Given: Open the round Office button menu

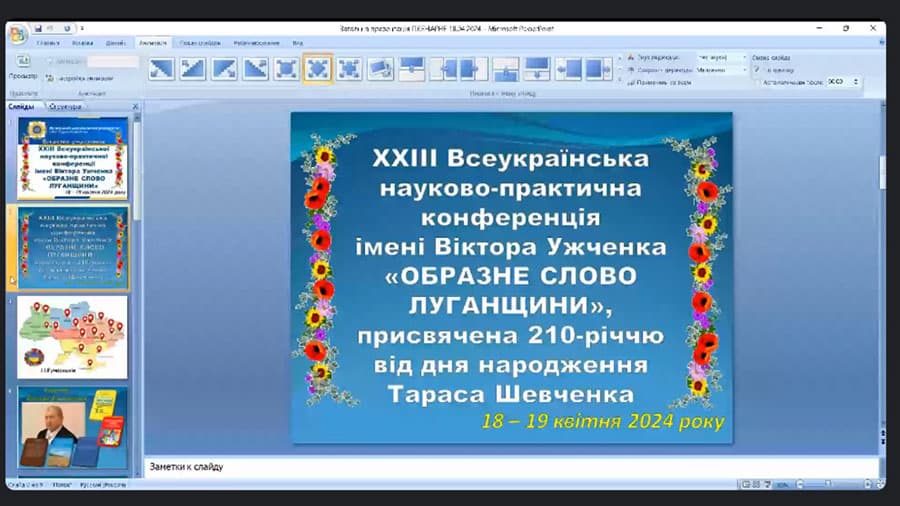Looking at the screenshot, I should 17,34.
